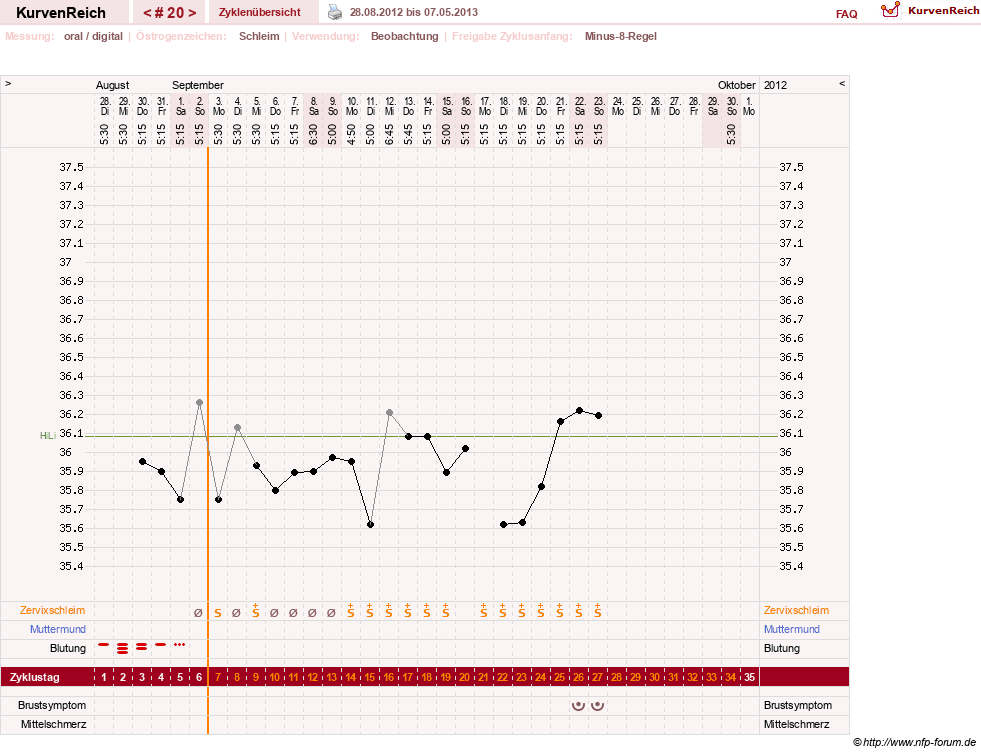Click the temperature point on 22. Sa (36.2)
This screenshot has height=754, width=981.
579,410
